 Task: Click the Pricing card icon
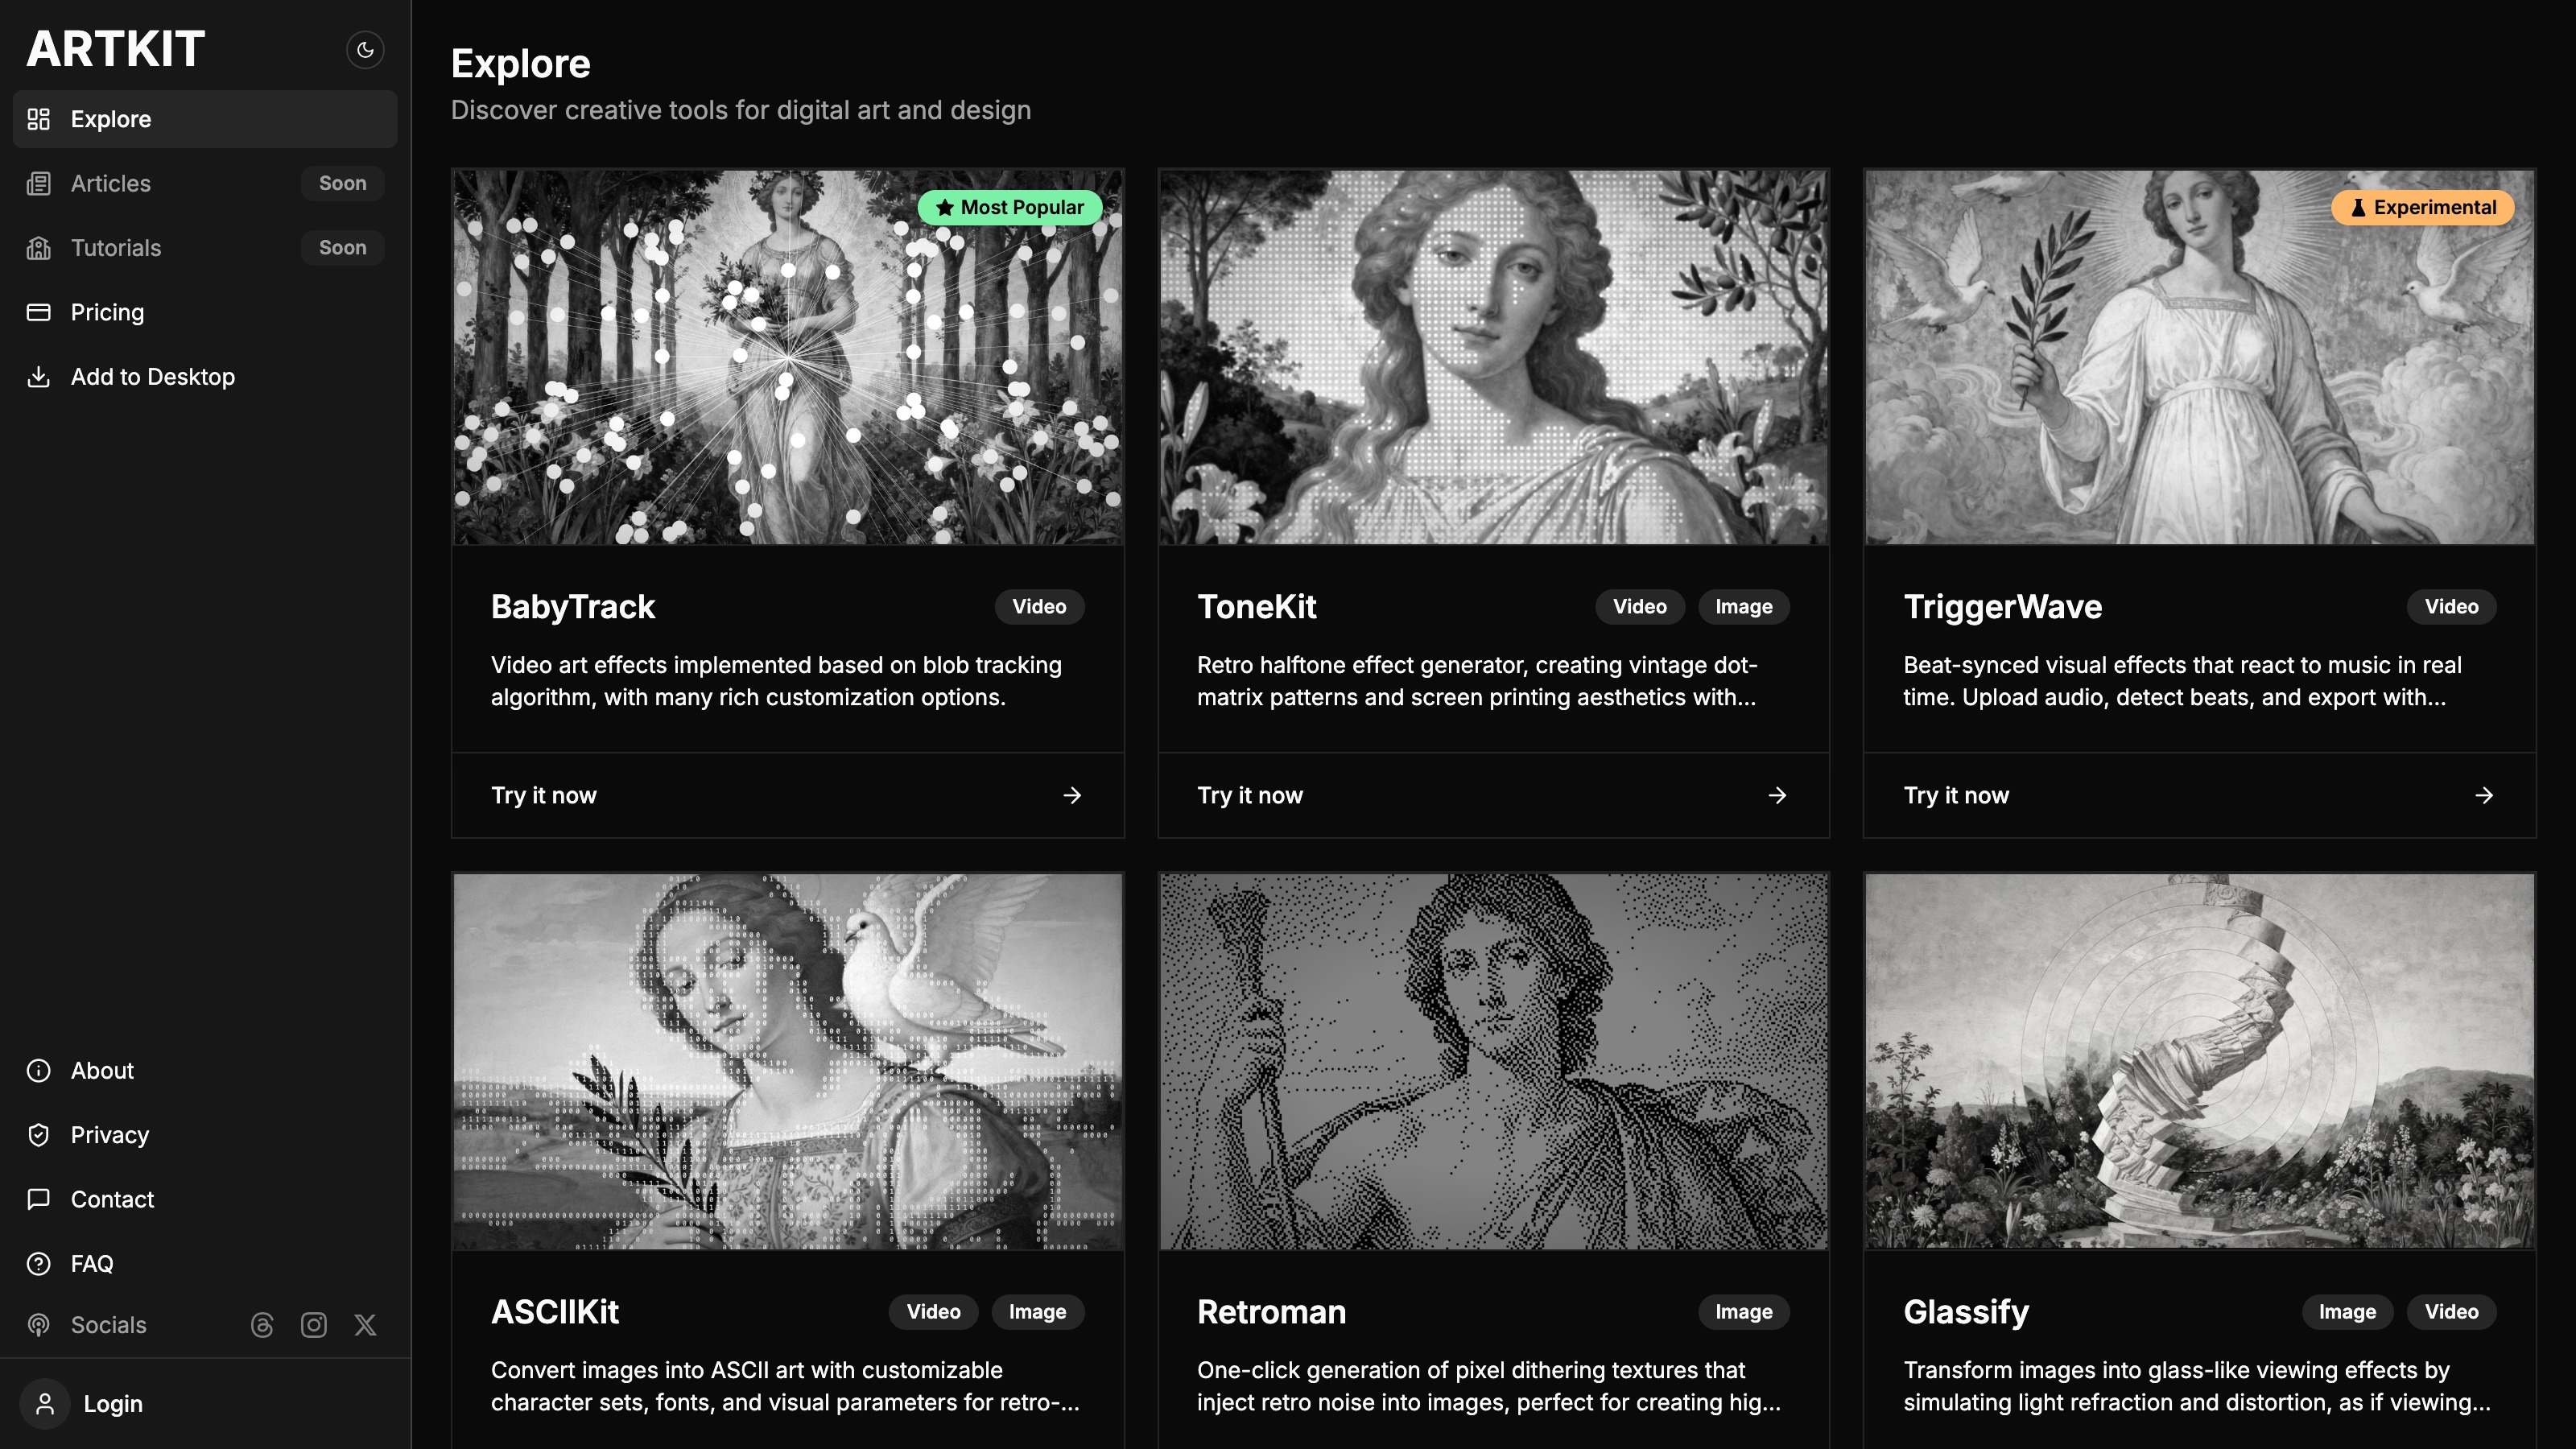(38, 312)
